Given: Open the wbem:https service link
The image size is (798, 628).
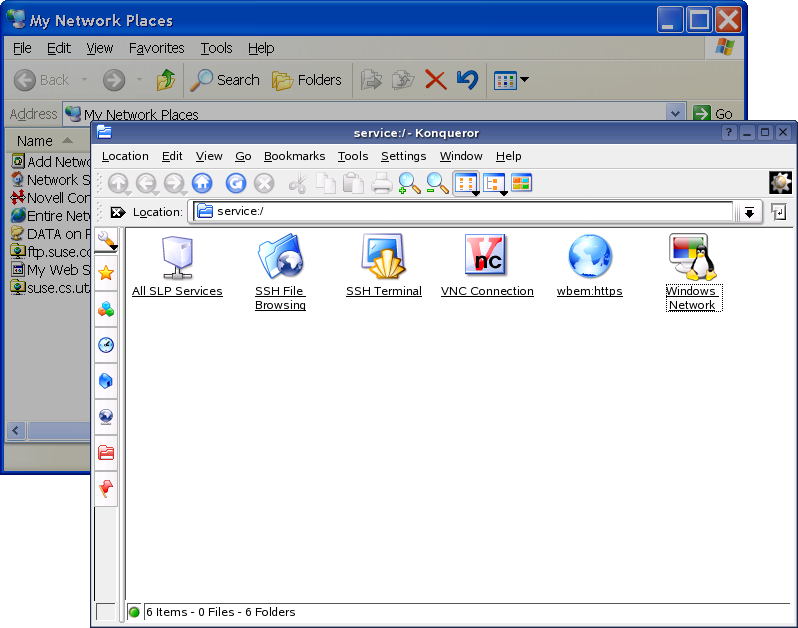Looking at the screenshot, I should pos(590,257).
